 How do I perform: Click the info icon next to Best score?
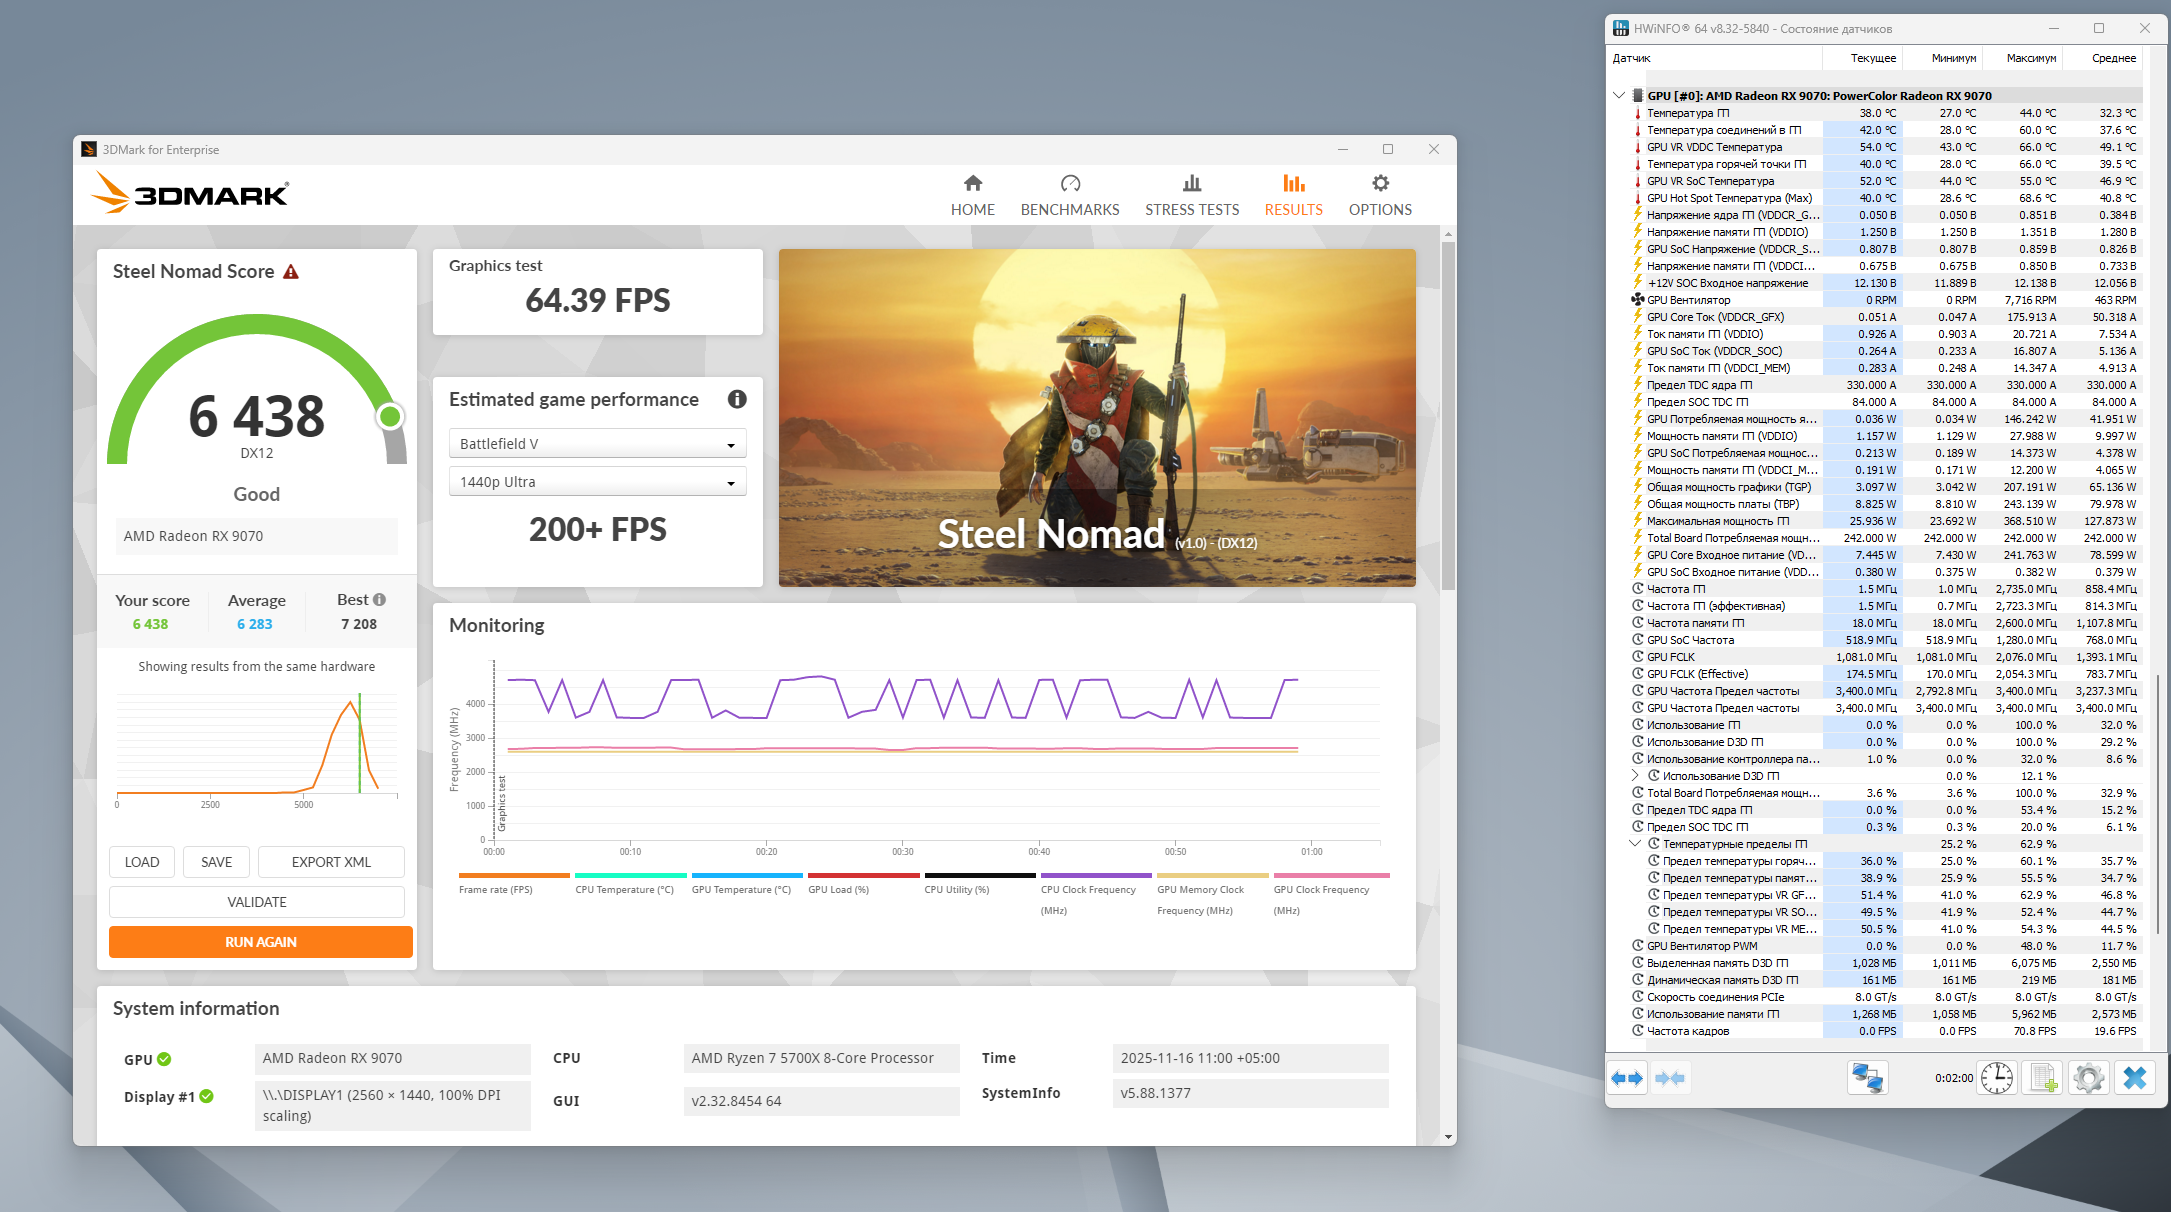point(380,600)
